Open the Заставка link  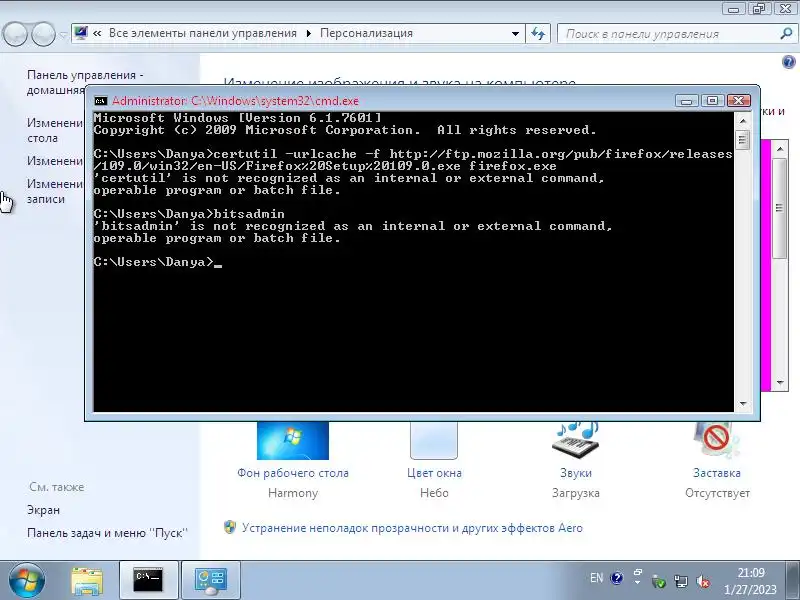(717, 473)
